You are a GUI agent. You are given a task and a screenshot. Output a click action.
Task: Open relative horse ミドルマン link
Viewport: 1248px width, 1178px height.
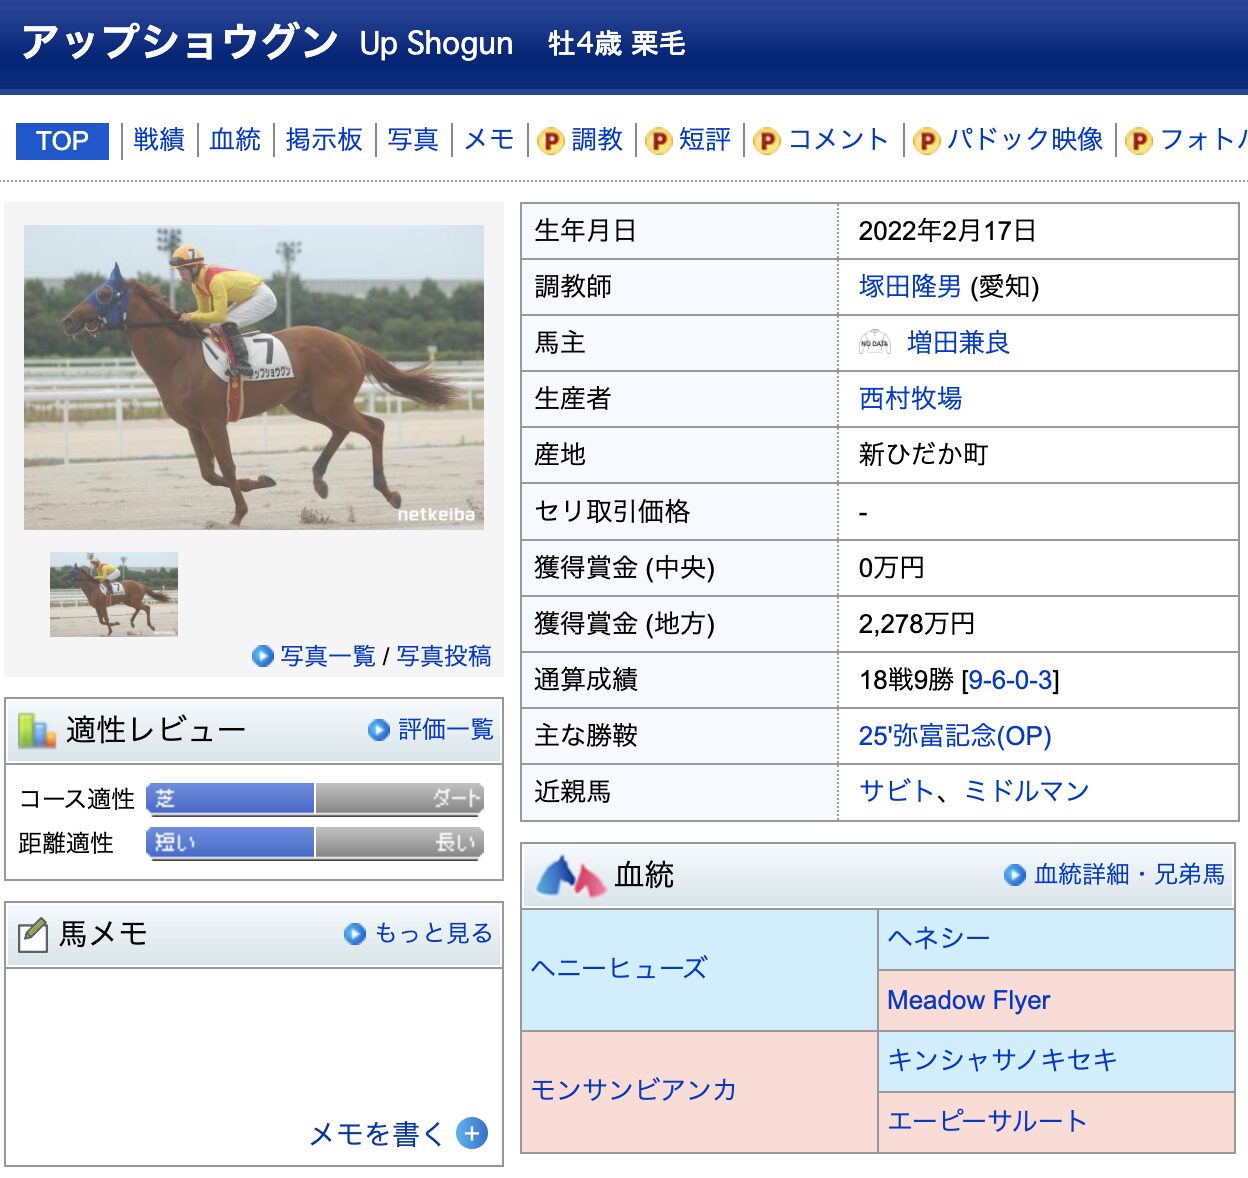1026,792
